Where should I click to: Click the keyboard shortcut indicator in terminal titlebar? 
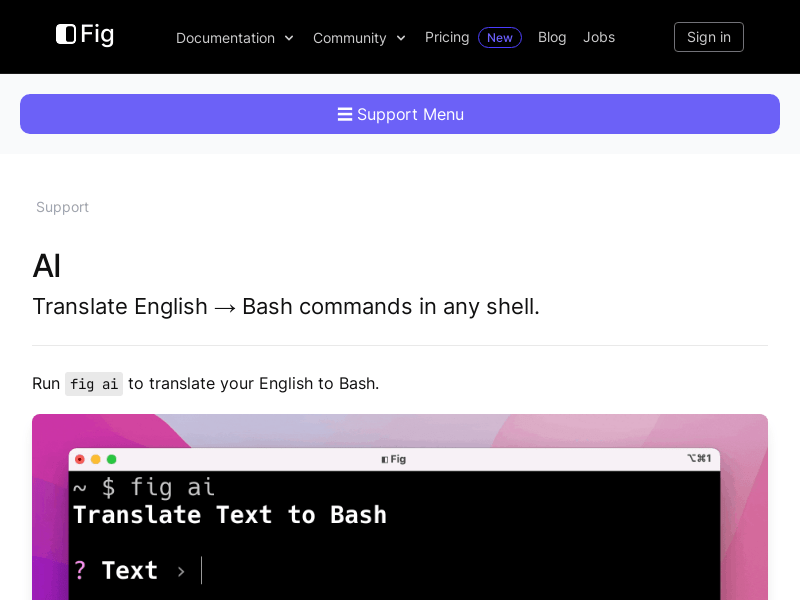[699, 458]
